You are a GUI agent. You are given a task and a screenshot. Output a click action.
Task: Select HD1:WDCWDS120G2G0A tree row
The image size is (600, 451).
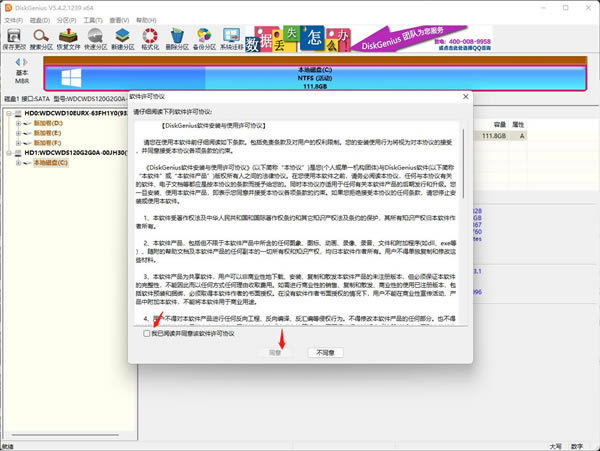pos(76,153)
